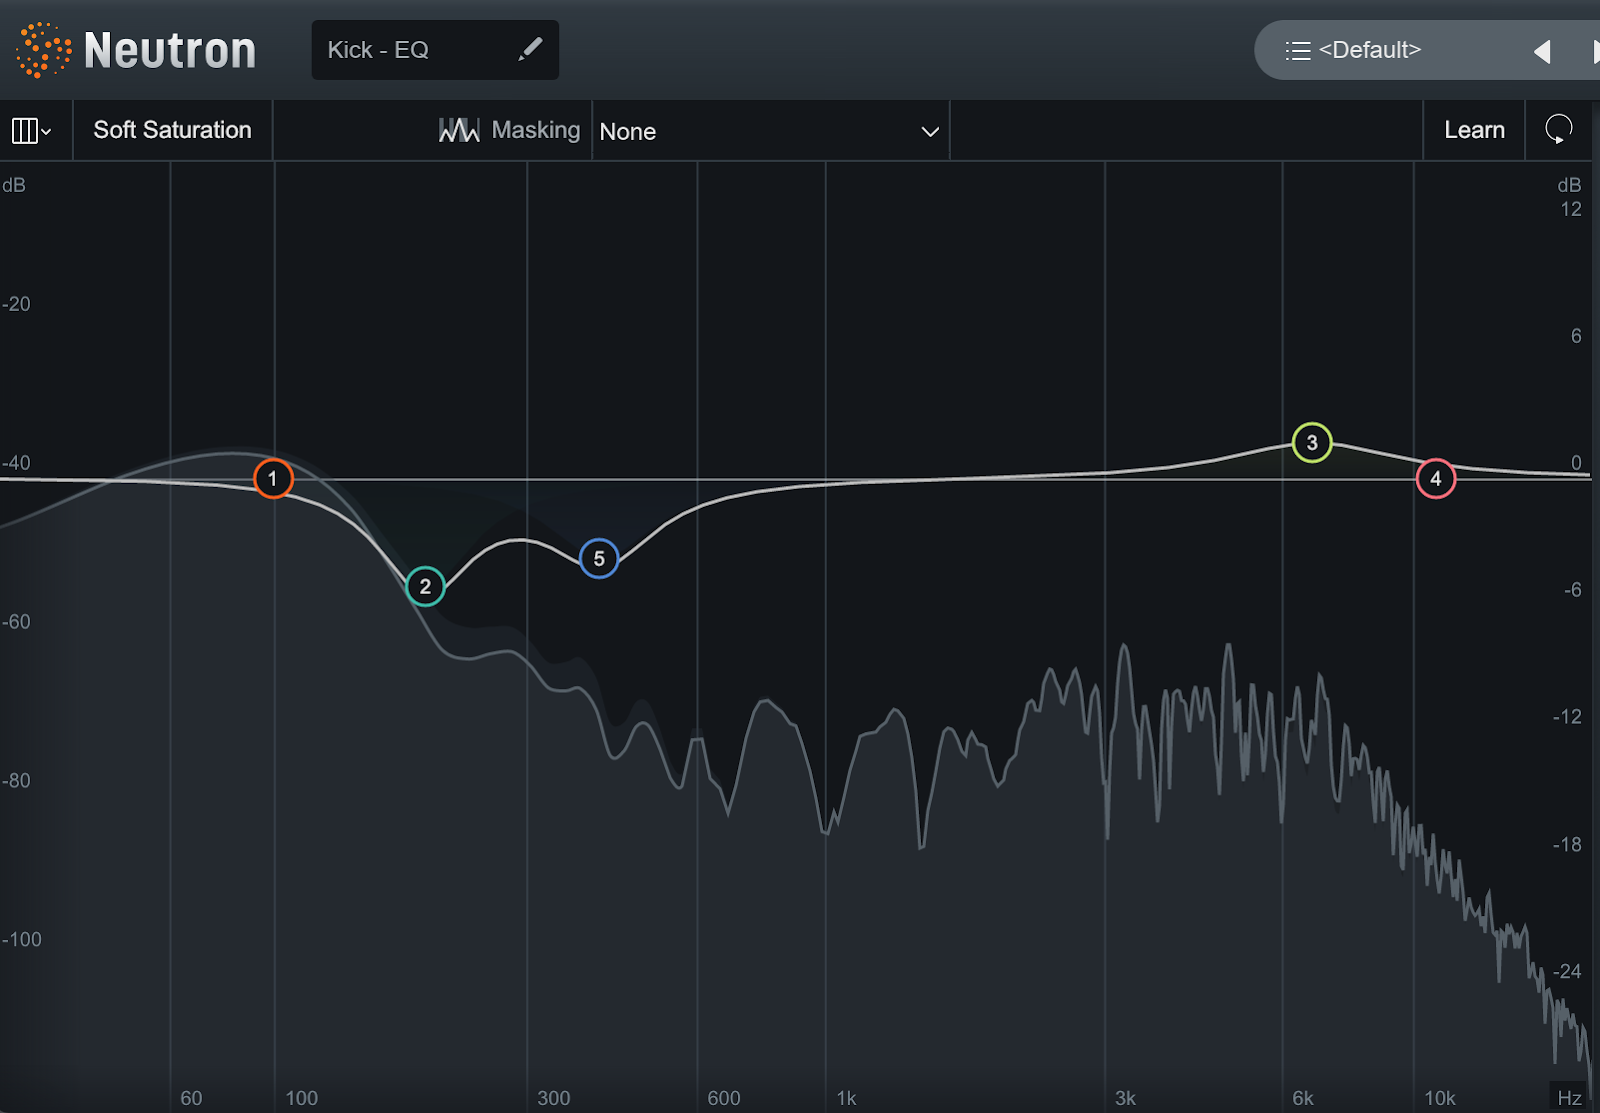Select the teal EQ band node 2
The width and height of the screenshot is (1600, 1113).
[x=425, y=586]
